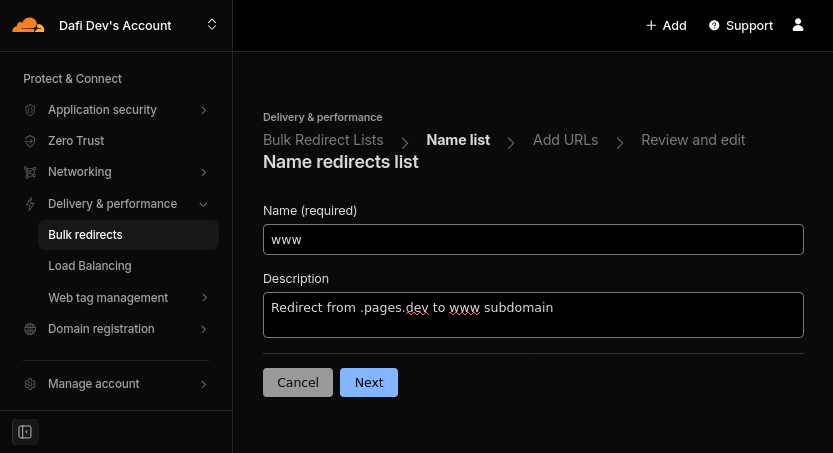Open the user profile icon

coord(798,25)
